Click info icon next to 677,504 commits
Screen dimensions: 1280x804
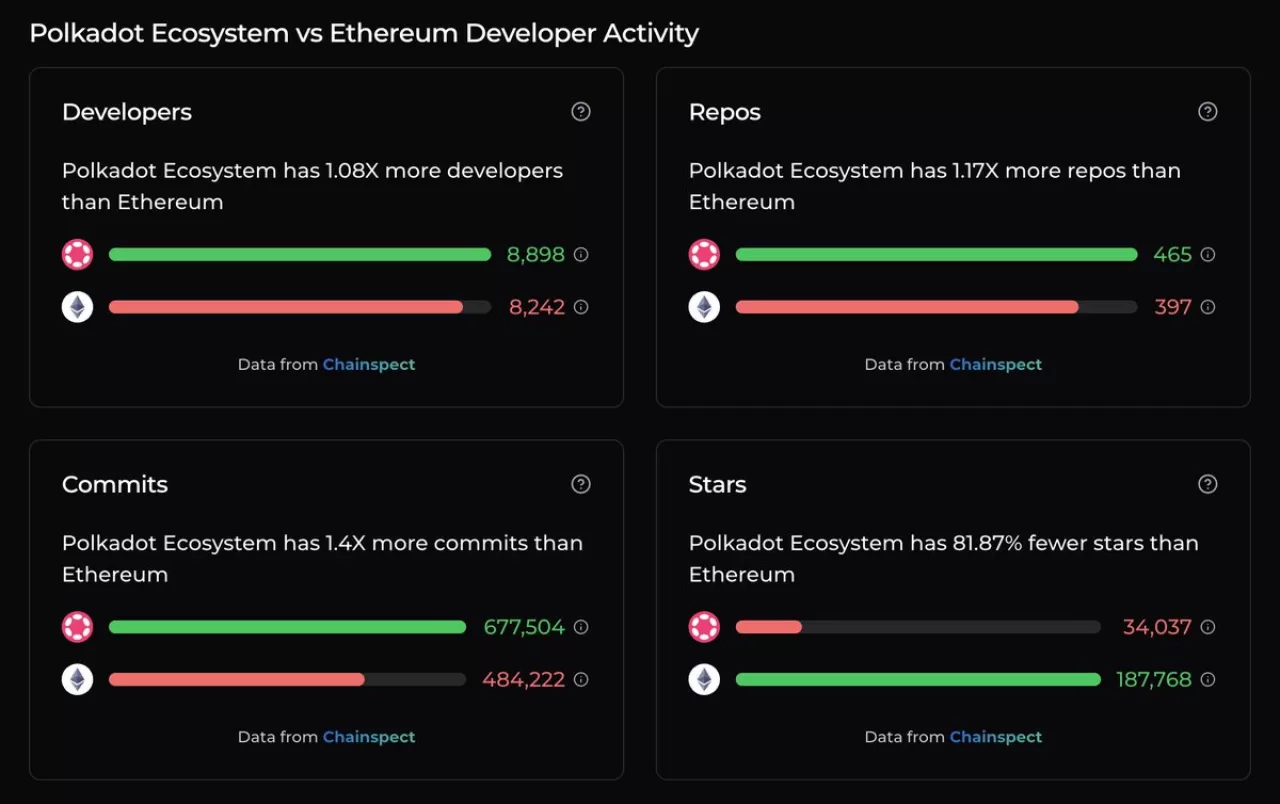581,627
